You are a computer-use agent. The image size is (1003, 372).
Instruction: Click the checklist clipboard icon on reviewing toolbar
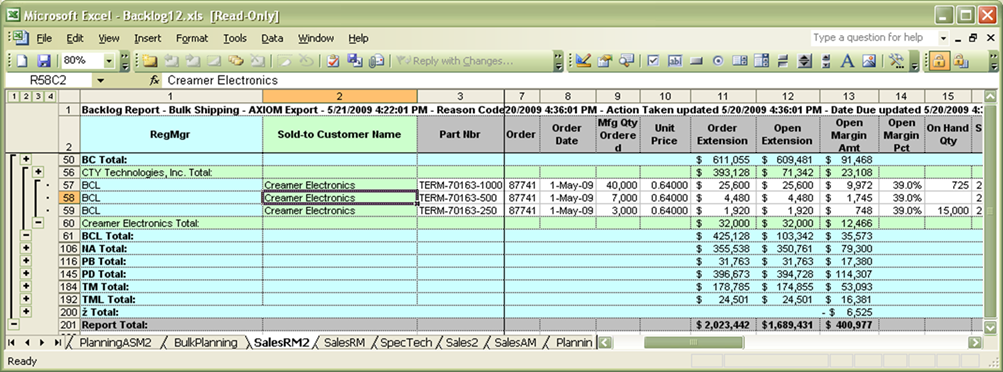(x=333, y=61)
